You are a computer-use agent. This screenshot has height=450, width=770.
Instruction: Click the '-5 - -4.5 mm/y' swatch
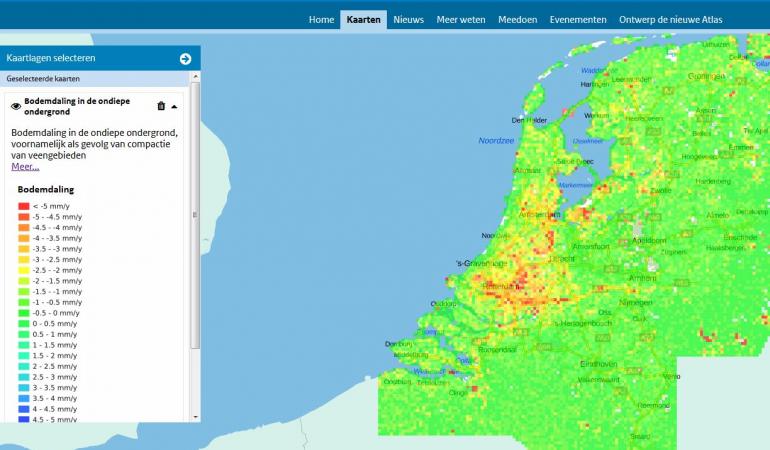(x=24, y=217)
